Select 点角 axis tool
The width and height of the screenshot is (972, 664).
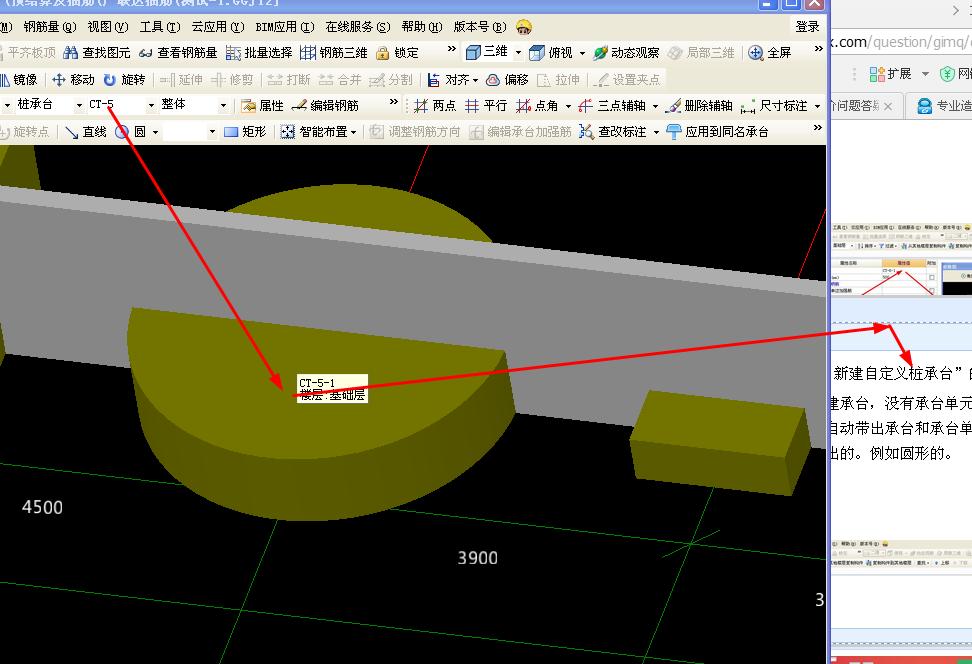pos(537,106)
